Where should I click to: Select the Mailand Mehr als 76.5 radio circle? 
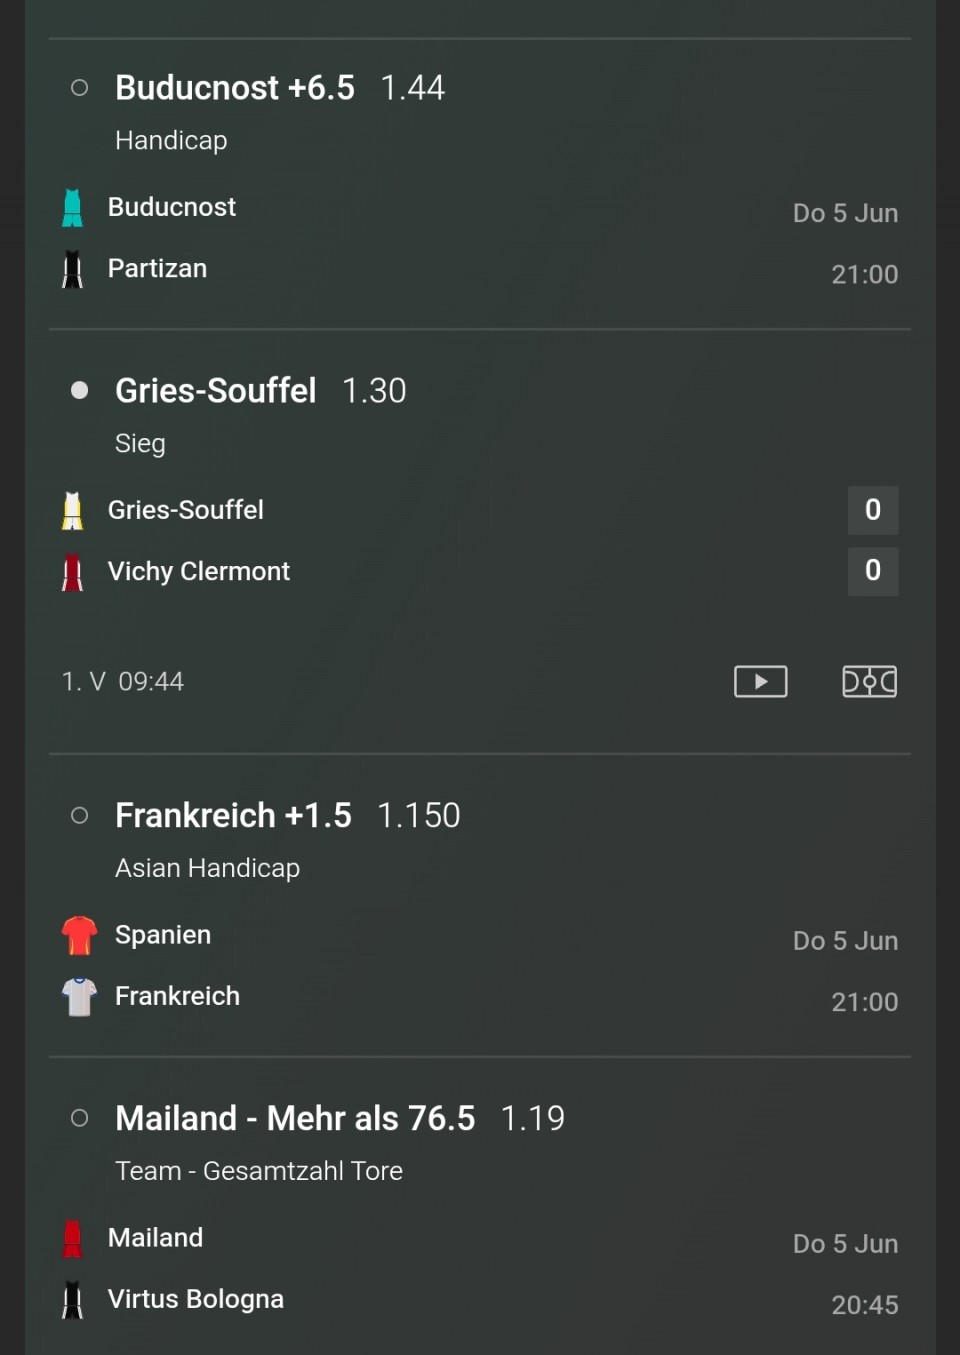pos(80,1118)
